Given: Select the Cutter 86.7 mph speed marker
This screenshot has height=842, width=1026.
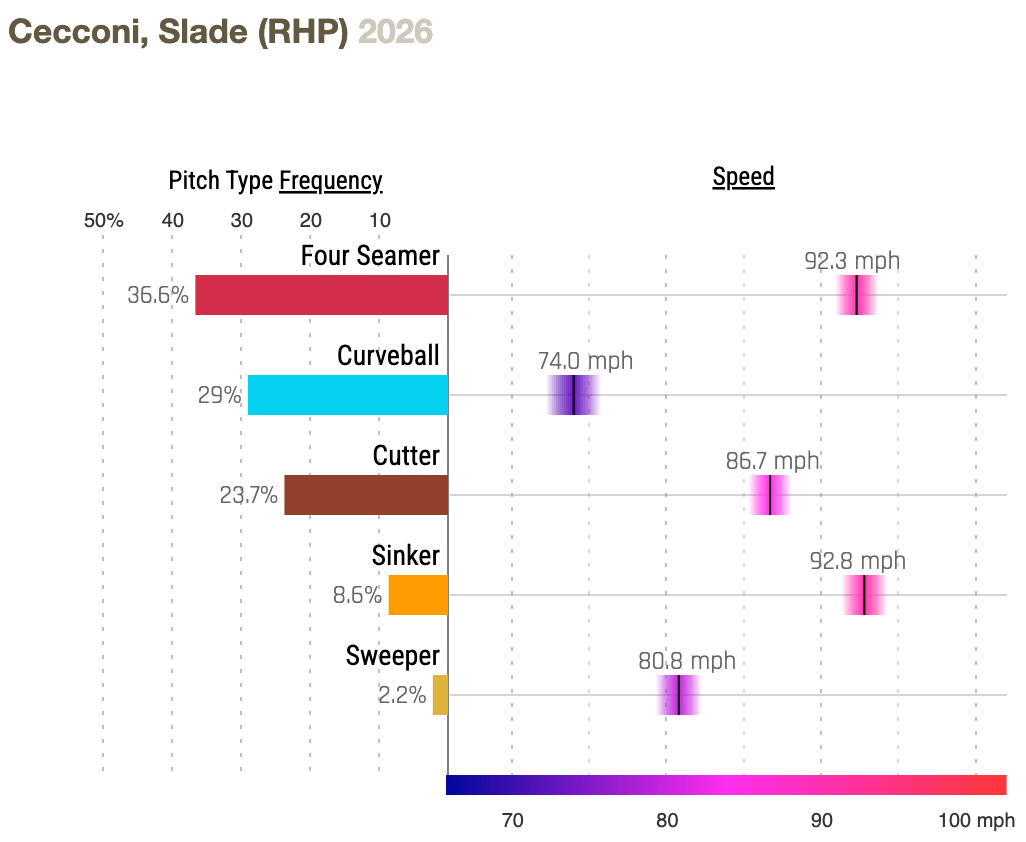Looking at the screenshot, I should coord(770,495).
